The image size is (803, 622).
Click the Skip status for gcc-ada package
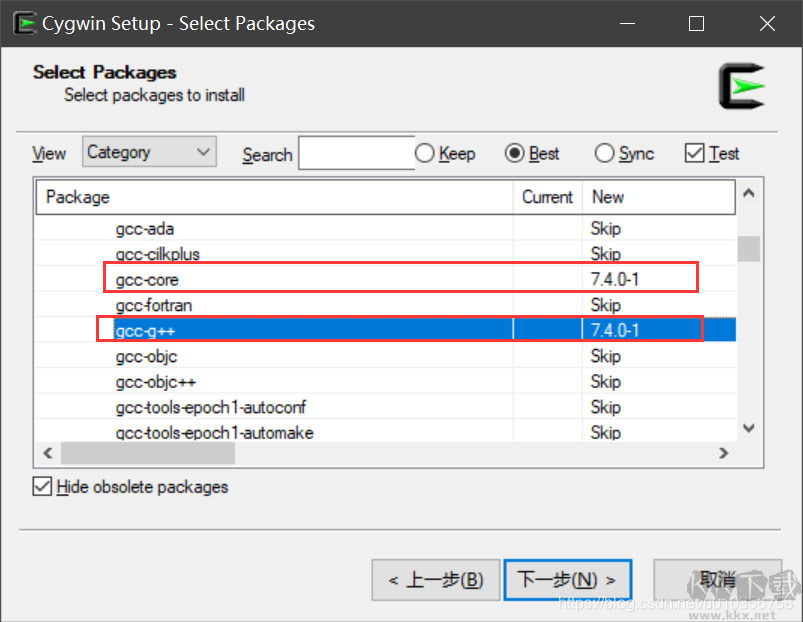point(605,228)
